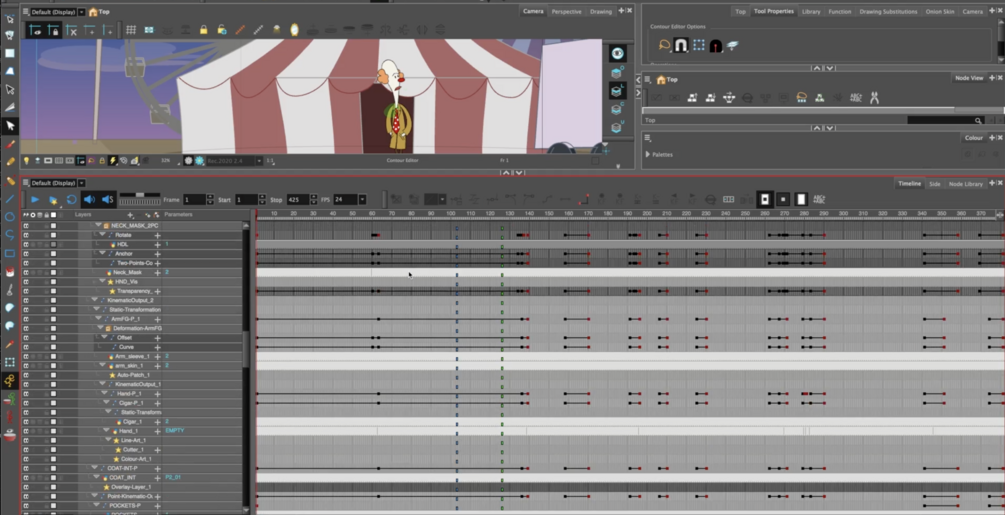Toggle the Arm_sleeve_1 layer colour checkbox
Screen dimensions: 1005x515
[53, 356]
